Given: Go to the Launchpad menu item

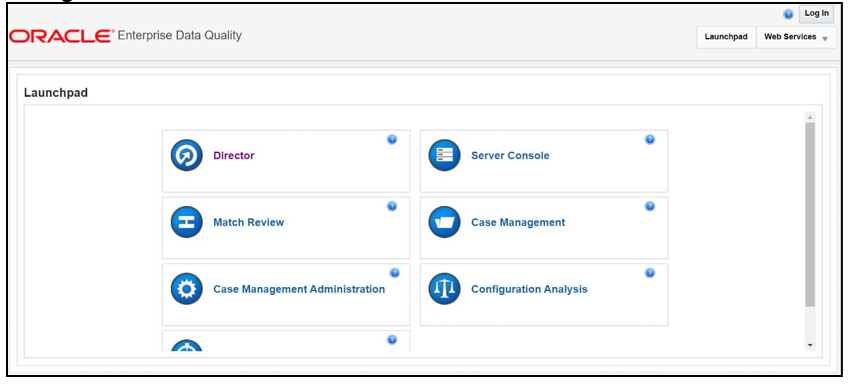Looking at the screenshot, I should click(726, 37).
